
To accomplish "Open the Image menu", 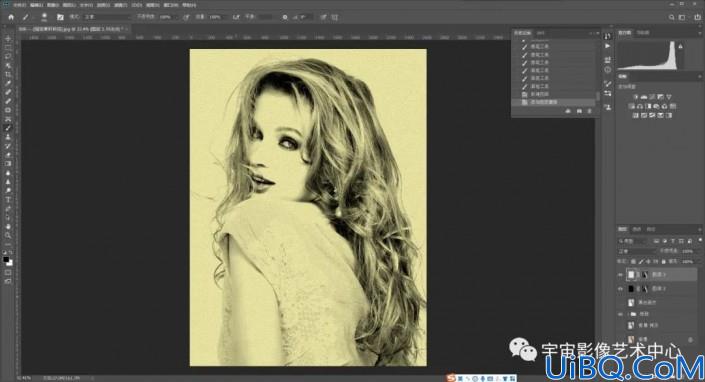I will coord(53,5).
